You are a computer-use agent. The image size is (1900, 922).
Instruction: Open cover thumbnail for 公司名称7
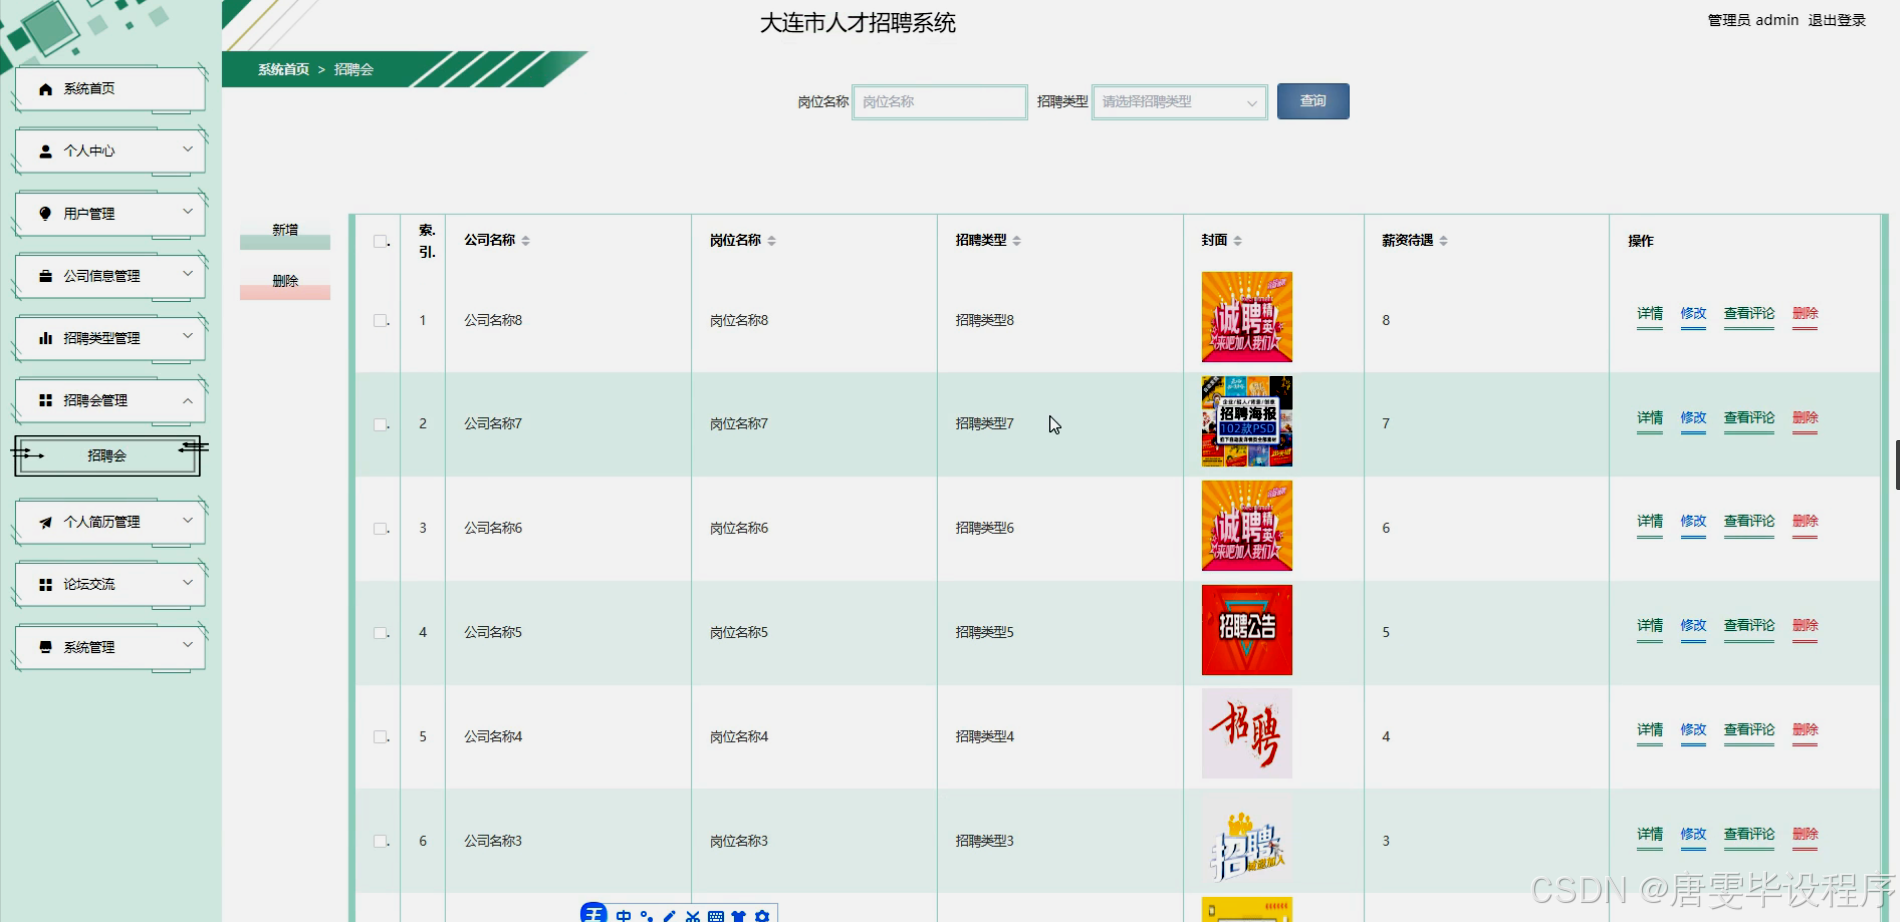pos(1247,421)
